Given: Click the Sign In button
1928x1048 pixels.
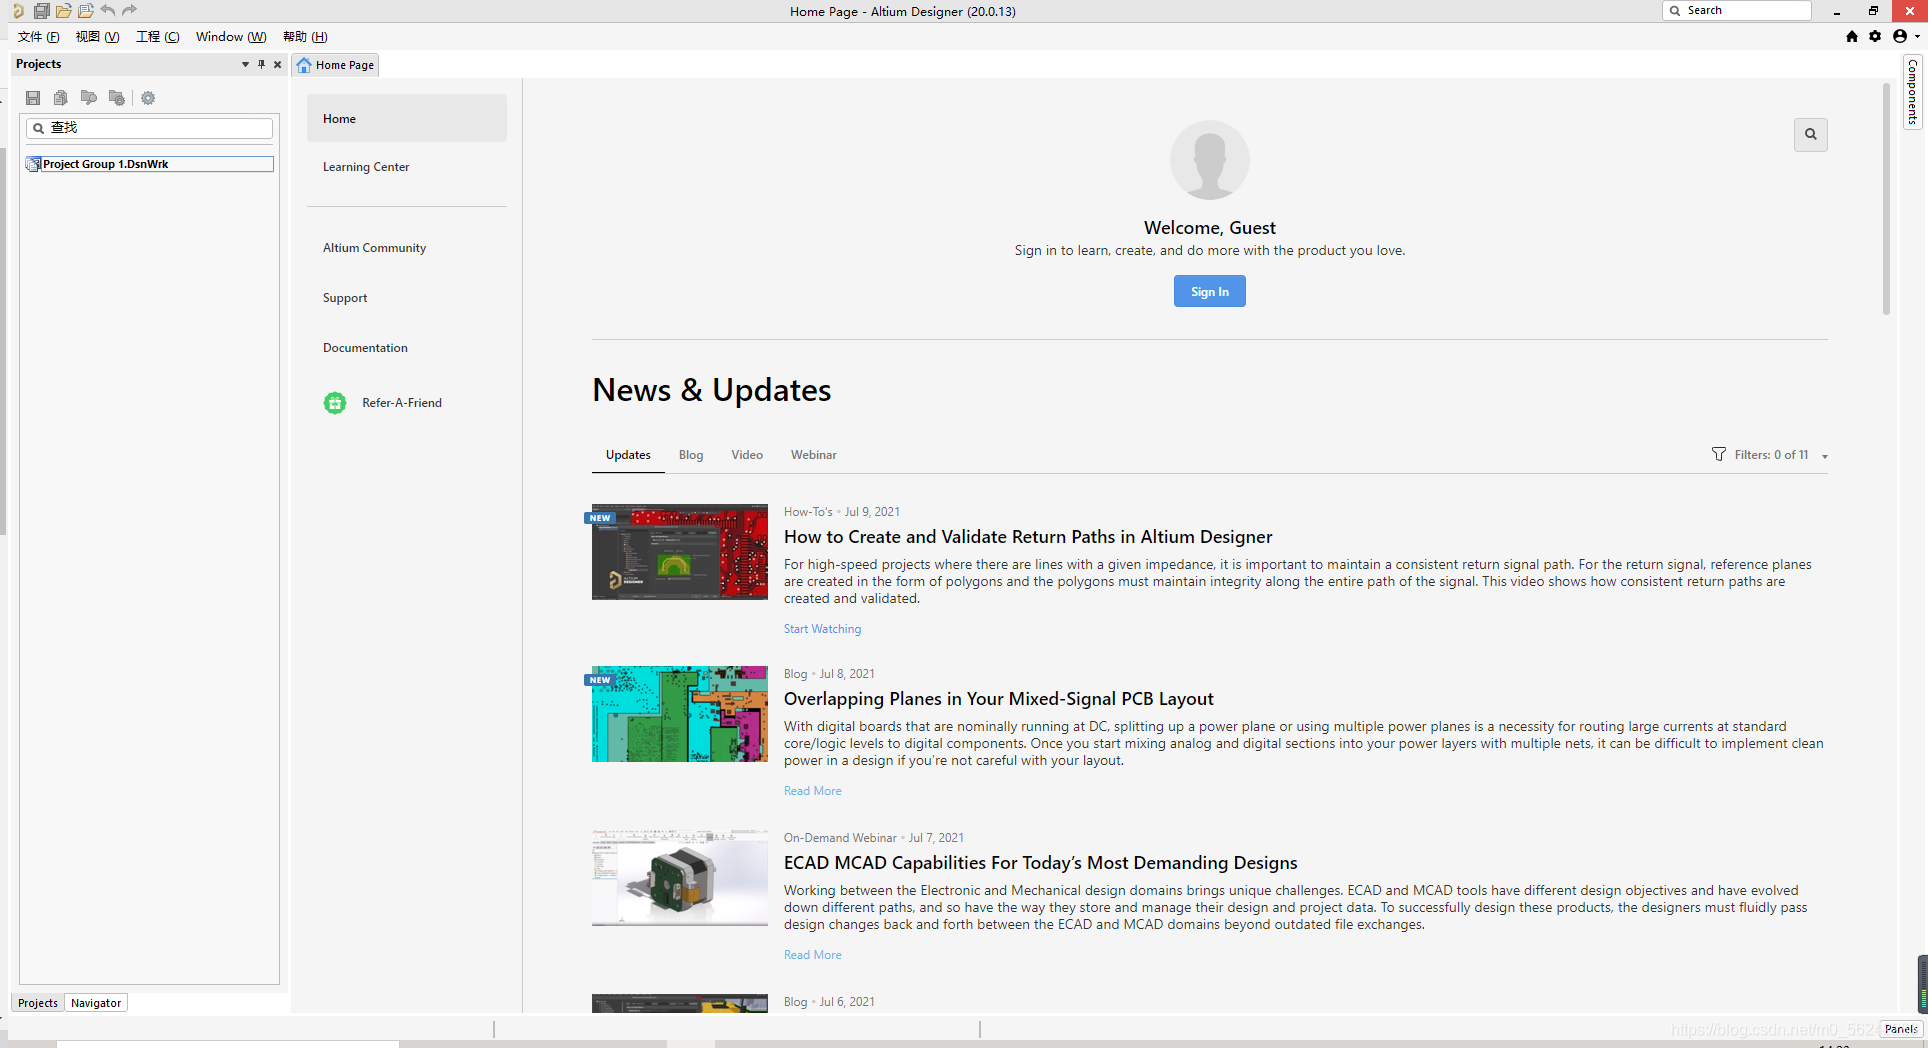Looking at the screenshot, I should tap(1210, 291).
